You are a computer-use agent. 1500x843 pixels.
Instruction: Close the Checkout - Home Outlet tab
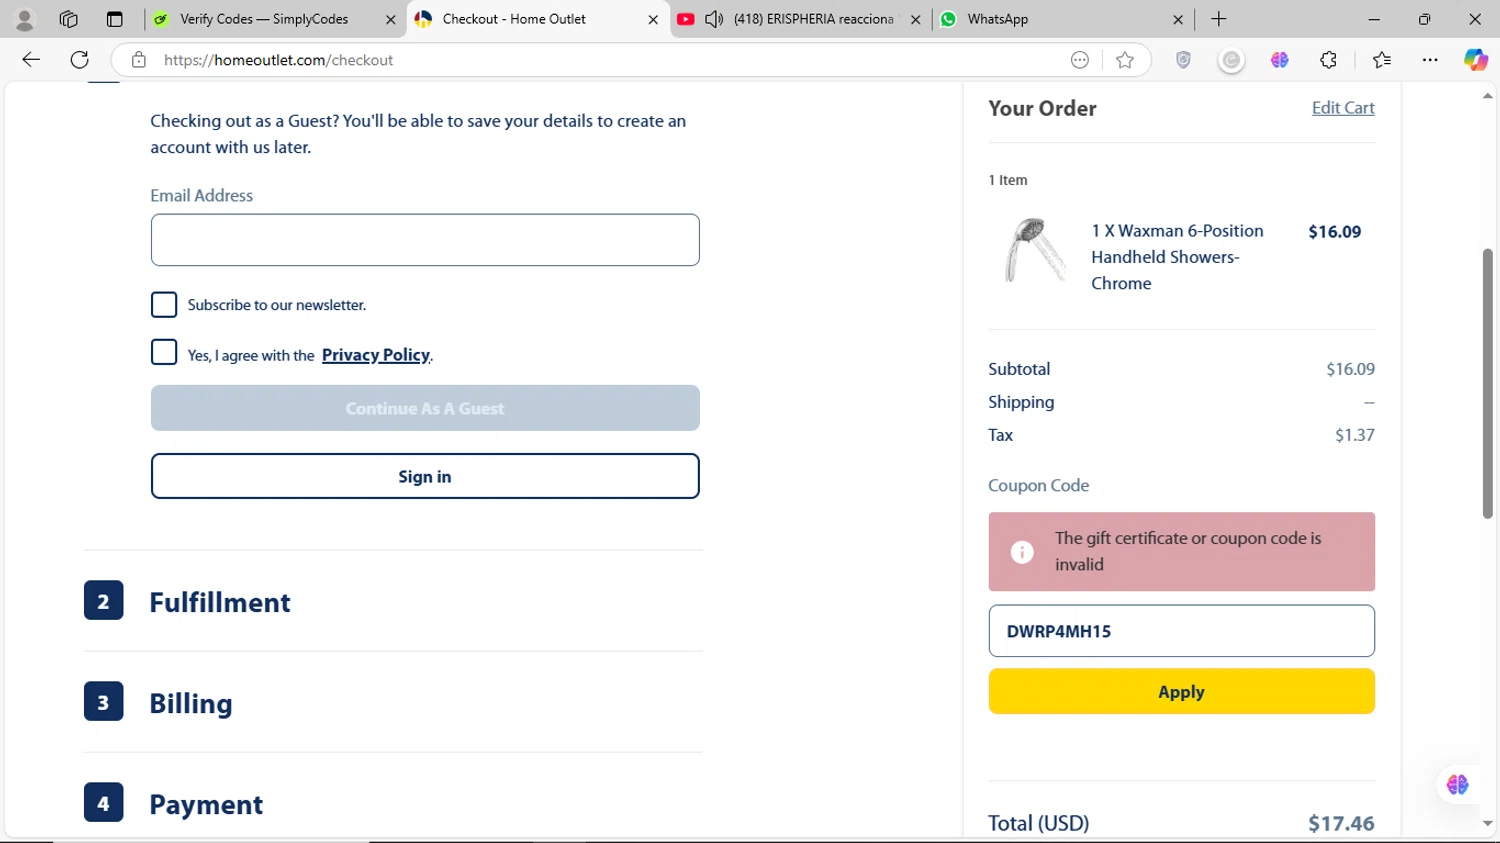tap(653, 19)
